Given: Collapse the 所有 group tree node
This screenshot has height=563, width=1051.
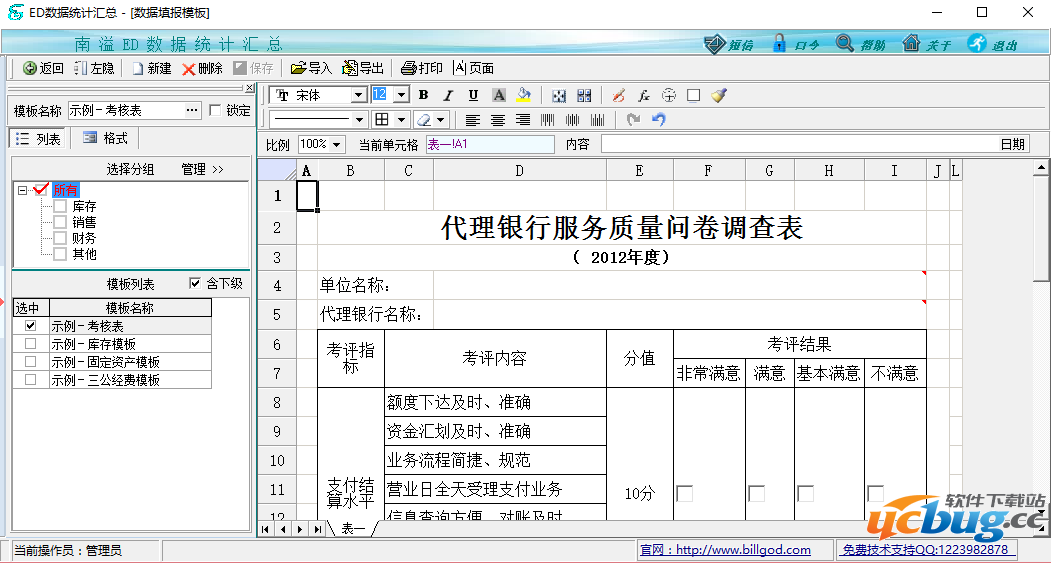Looking at the screenshot, I should pos(23,189).
